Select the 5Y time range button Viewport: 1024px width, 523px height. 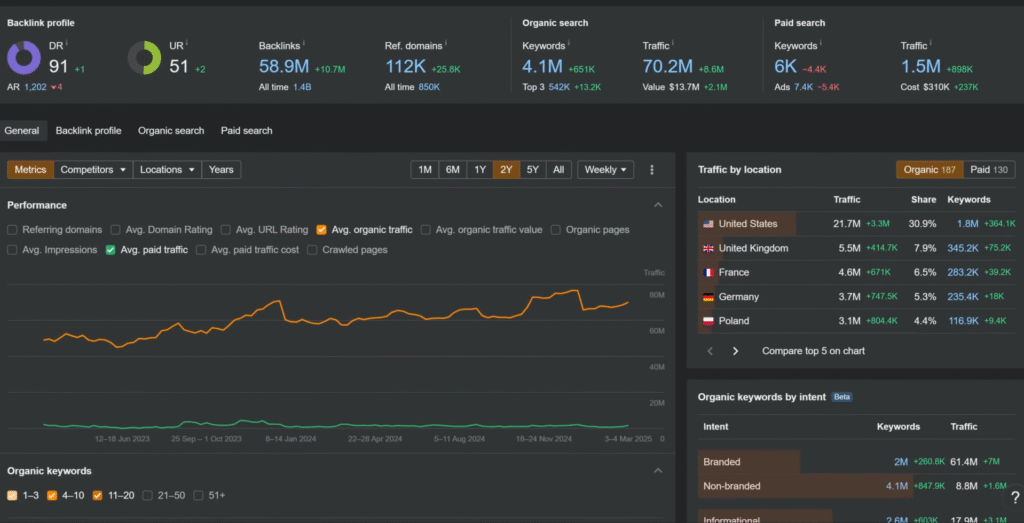pyautogui.click(x=532, y=170)
